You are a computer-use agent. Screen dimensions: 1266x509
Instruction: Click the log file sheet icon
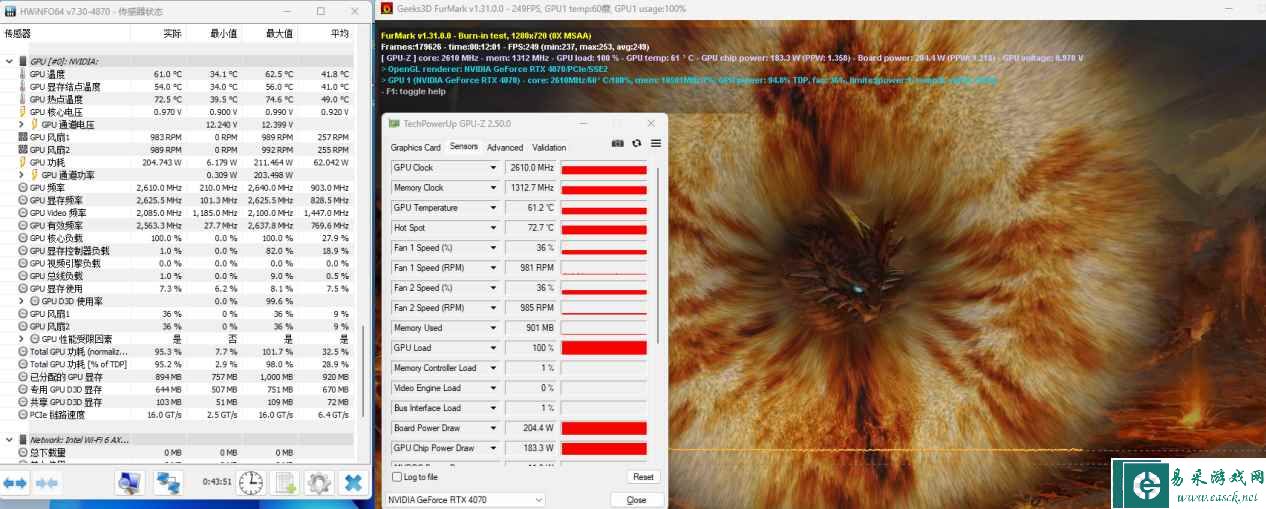(x=285, y=483)
